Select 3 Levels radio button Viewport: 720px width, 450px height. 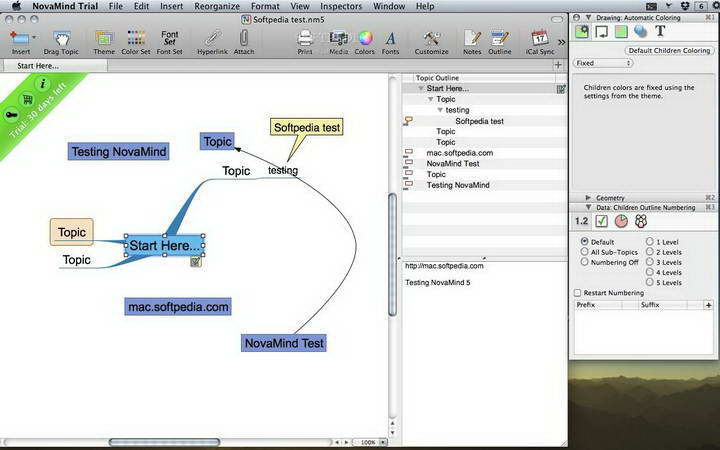[649, 262]
